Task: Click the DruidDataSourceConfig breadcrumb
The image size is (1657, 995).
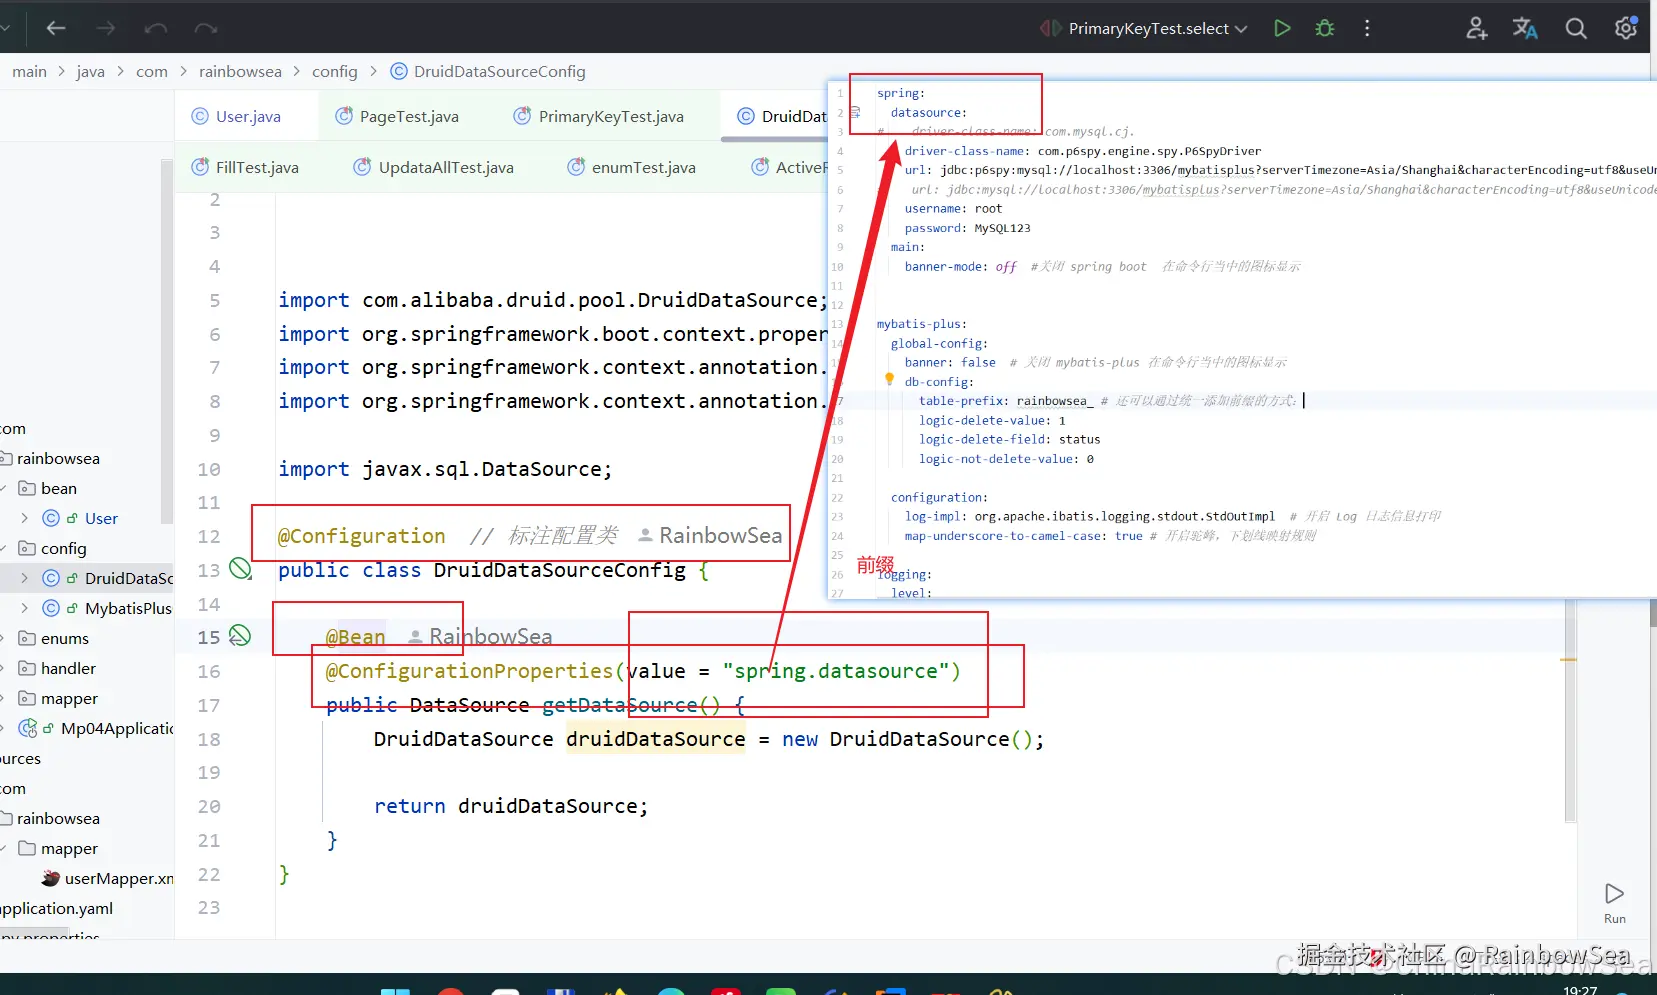Action: 500,71
